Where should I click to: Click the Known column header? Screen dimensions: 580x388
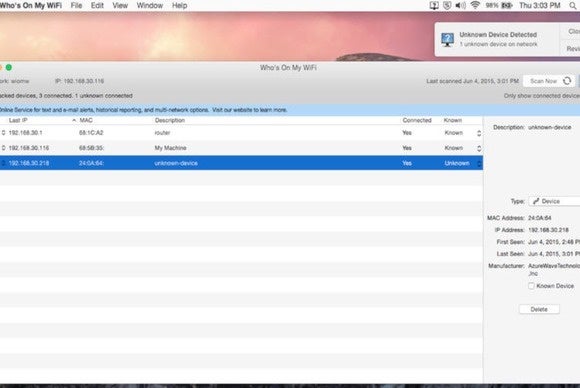[x=453, y=121]
